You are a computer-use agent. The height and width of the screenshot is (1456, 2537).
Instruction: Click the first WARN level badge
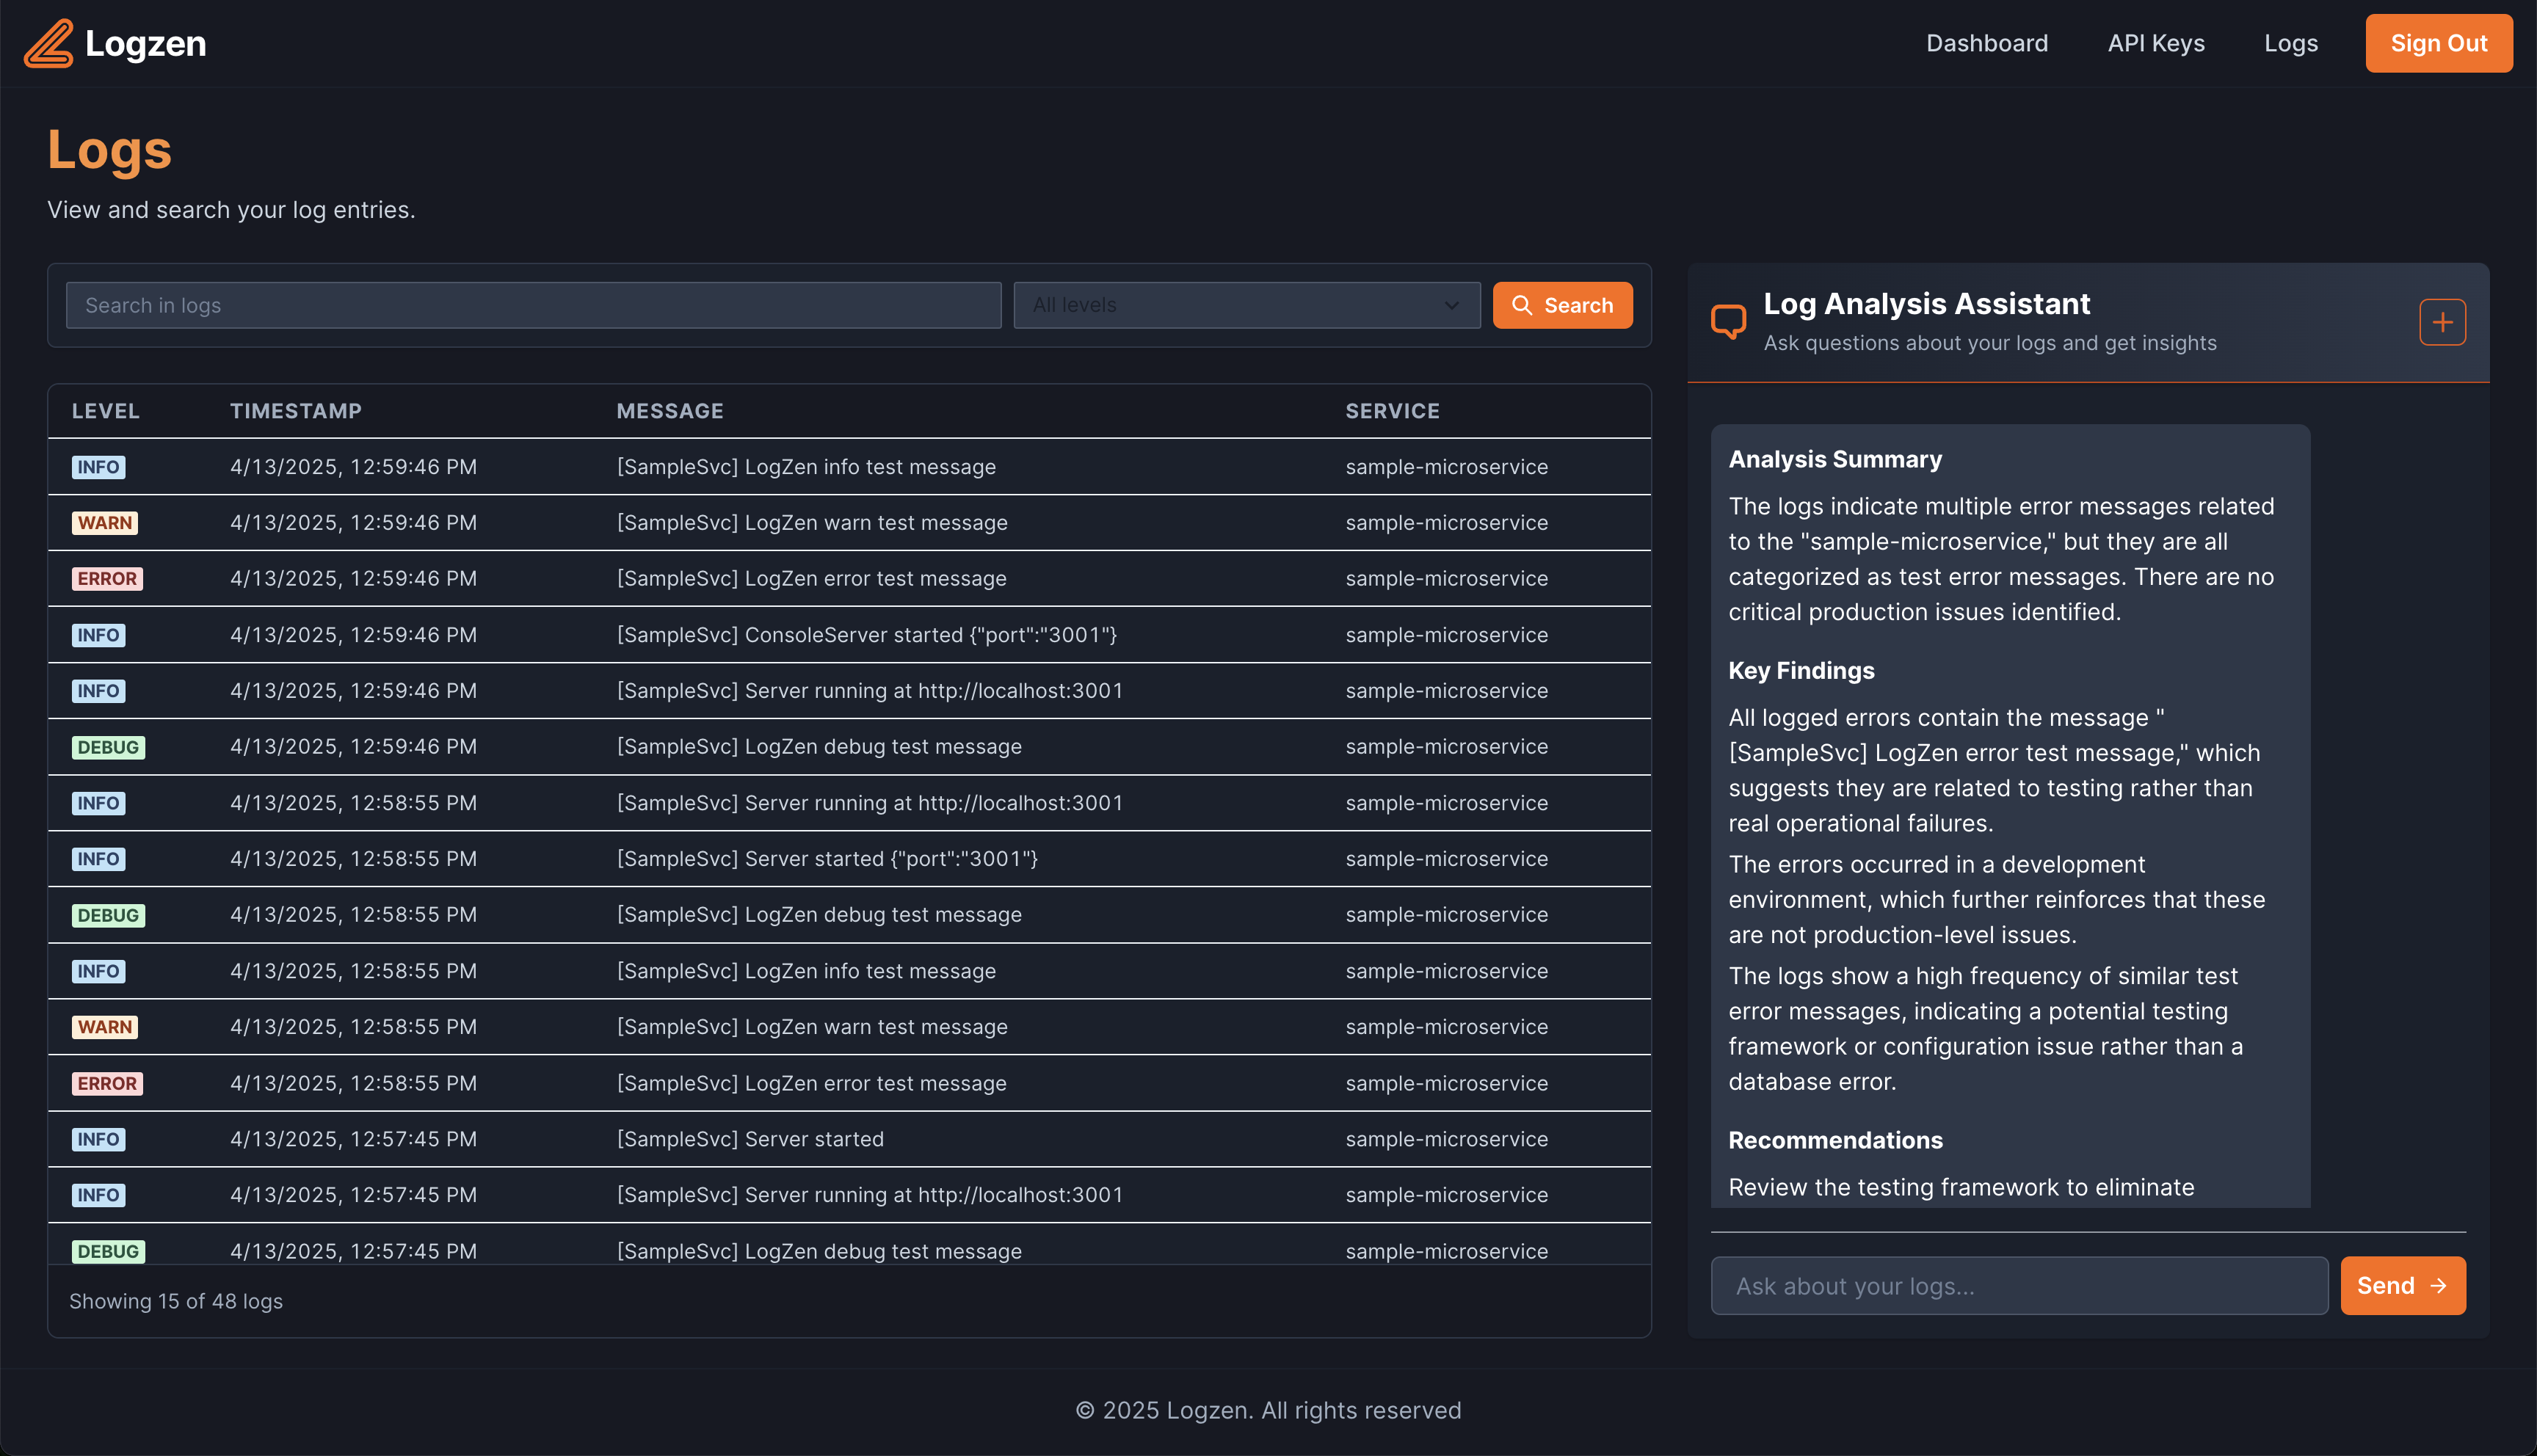click(x=105, y=523)
